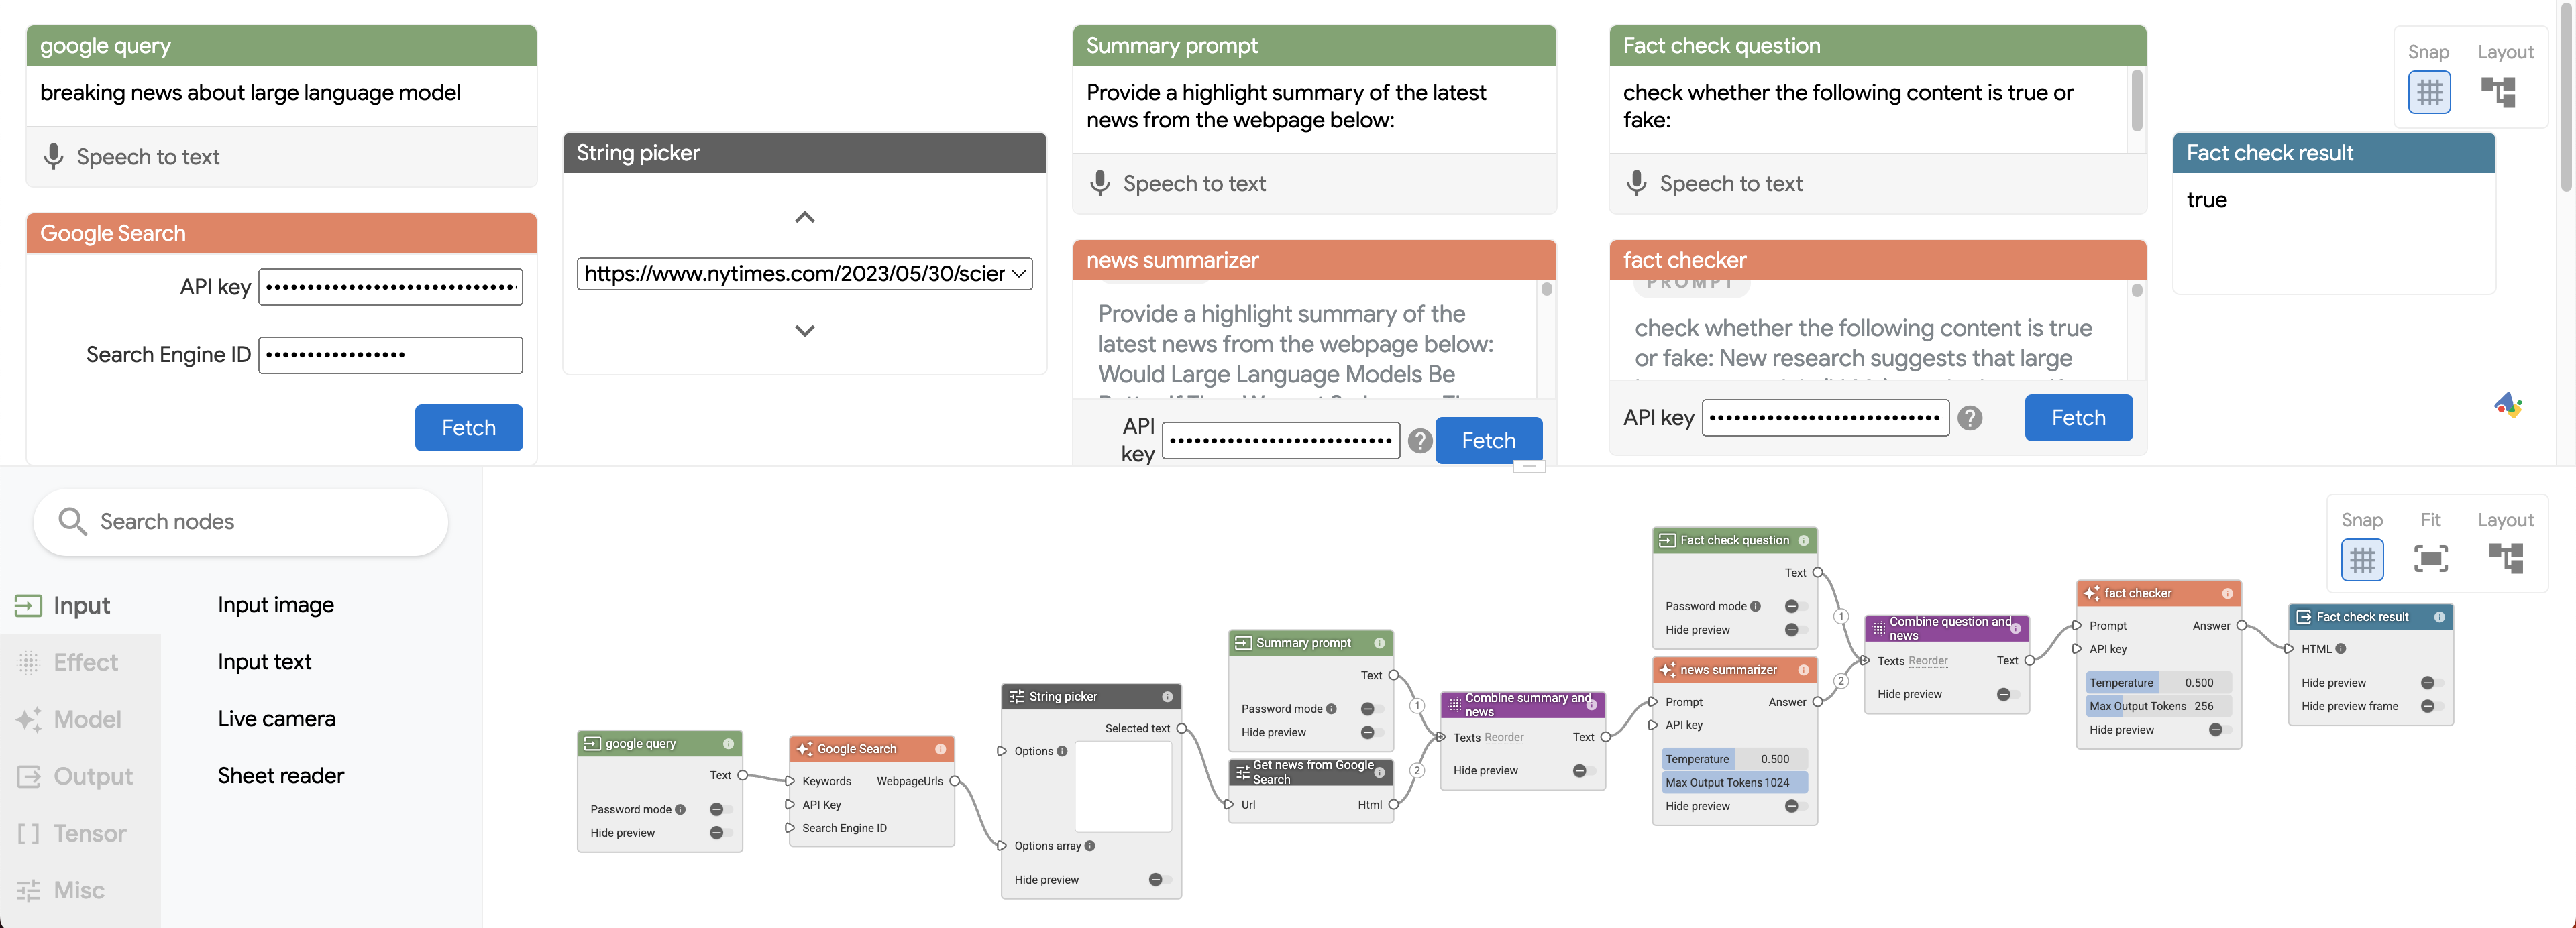
Task: Click the Snap grid icon in node editor
Action: 2362,559
